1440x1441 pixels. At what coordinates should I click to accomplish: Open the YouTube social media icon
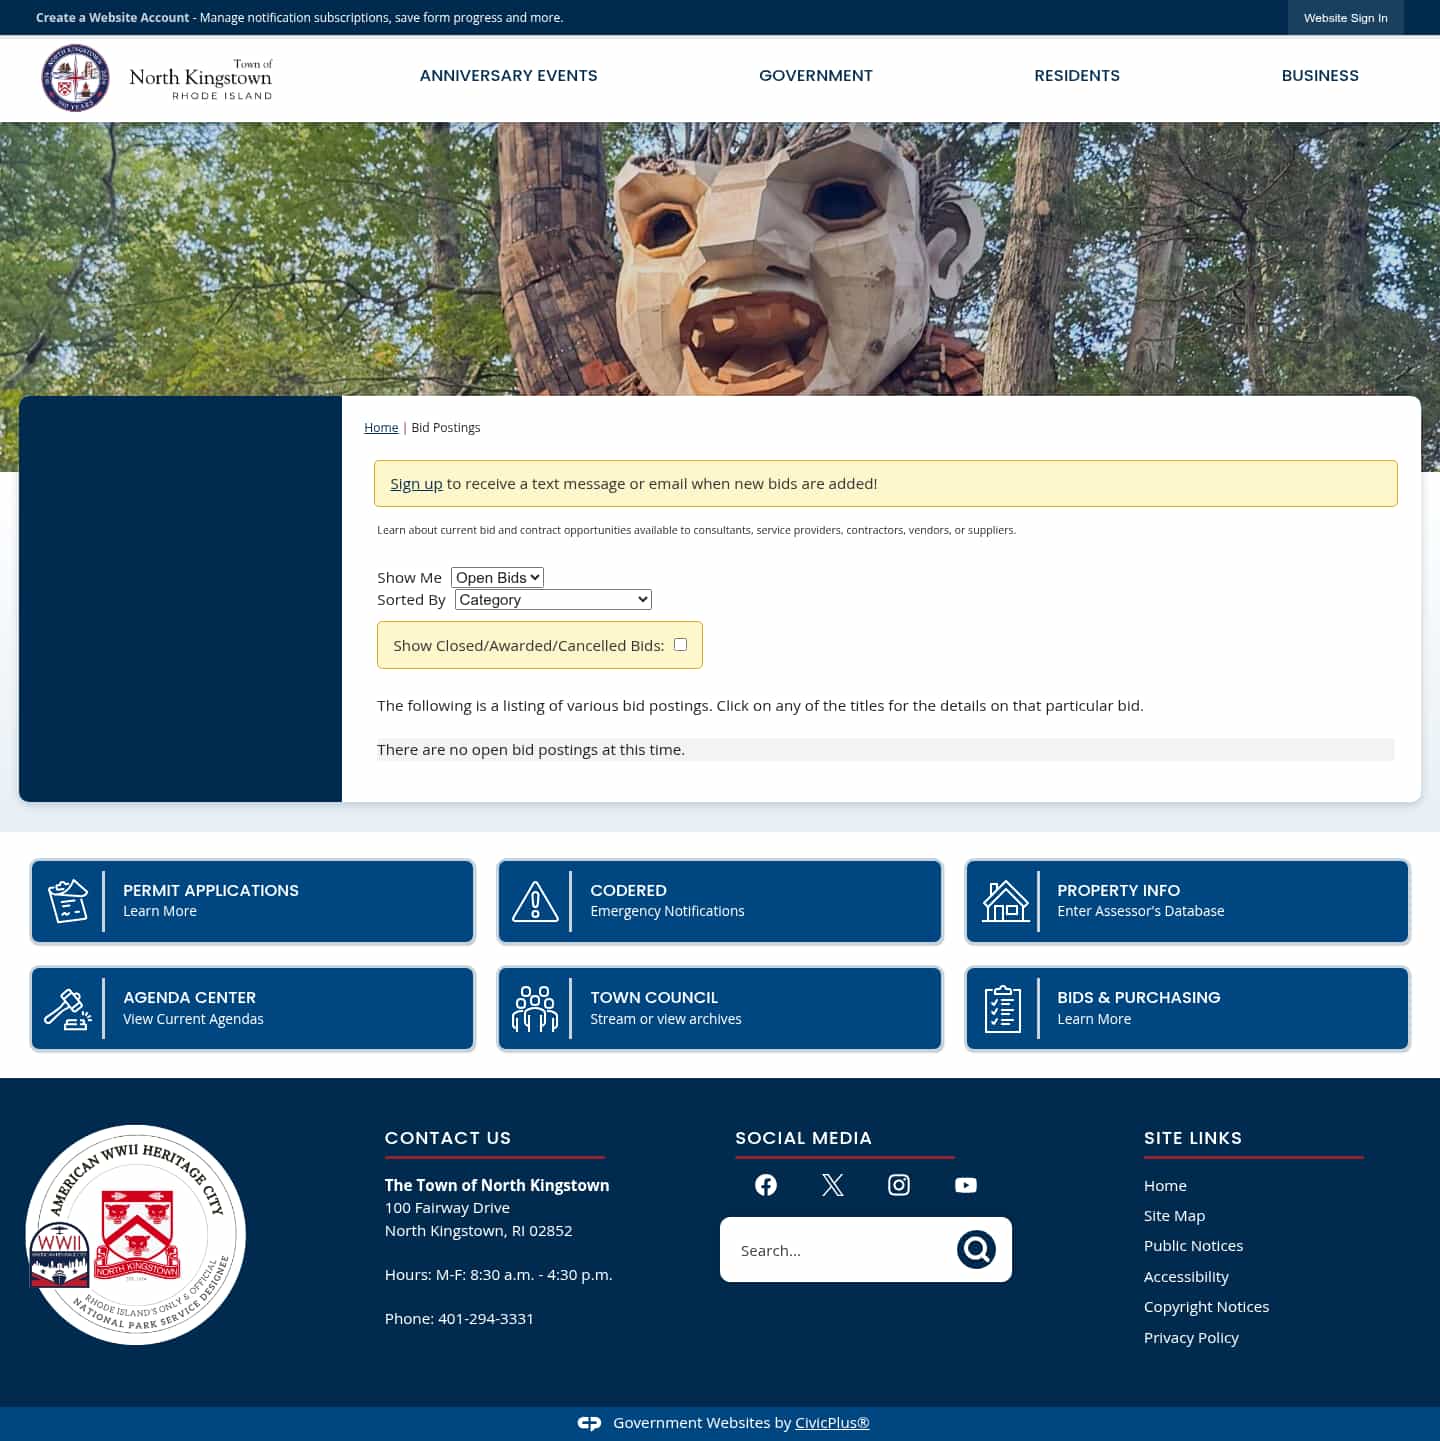click(x=965, y=1185)
